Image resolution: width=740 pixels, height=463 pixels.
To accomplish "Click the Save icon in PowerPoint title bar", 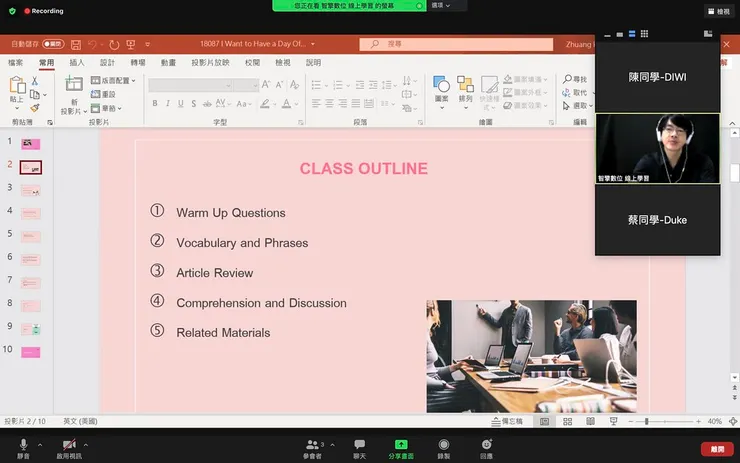I will click(x=76, y=44).
